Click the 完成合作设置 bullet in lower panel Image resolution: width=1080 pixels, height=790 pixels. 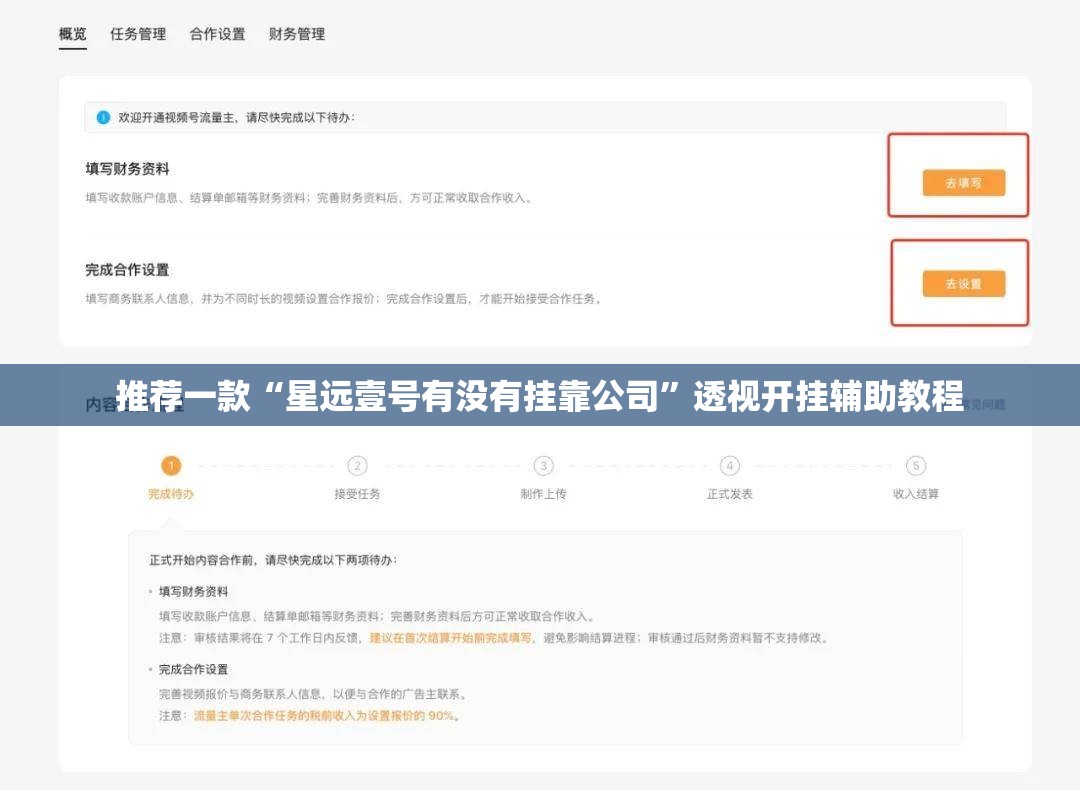pos(193,669)
